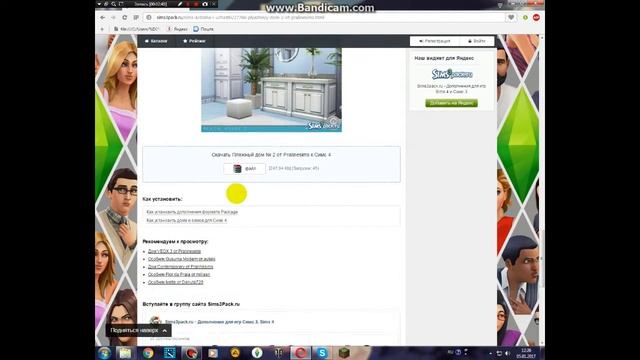Open the Яндекс bookmark
Viewport: 640px width, 360px height.
tap(177, 29)
